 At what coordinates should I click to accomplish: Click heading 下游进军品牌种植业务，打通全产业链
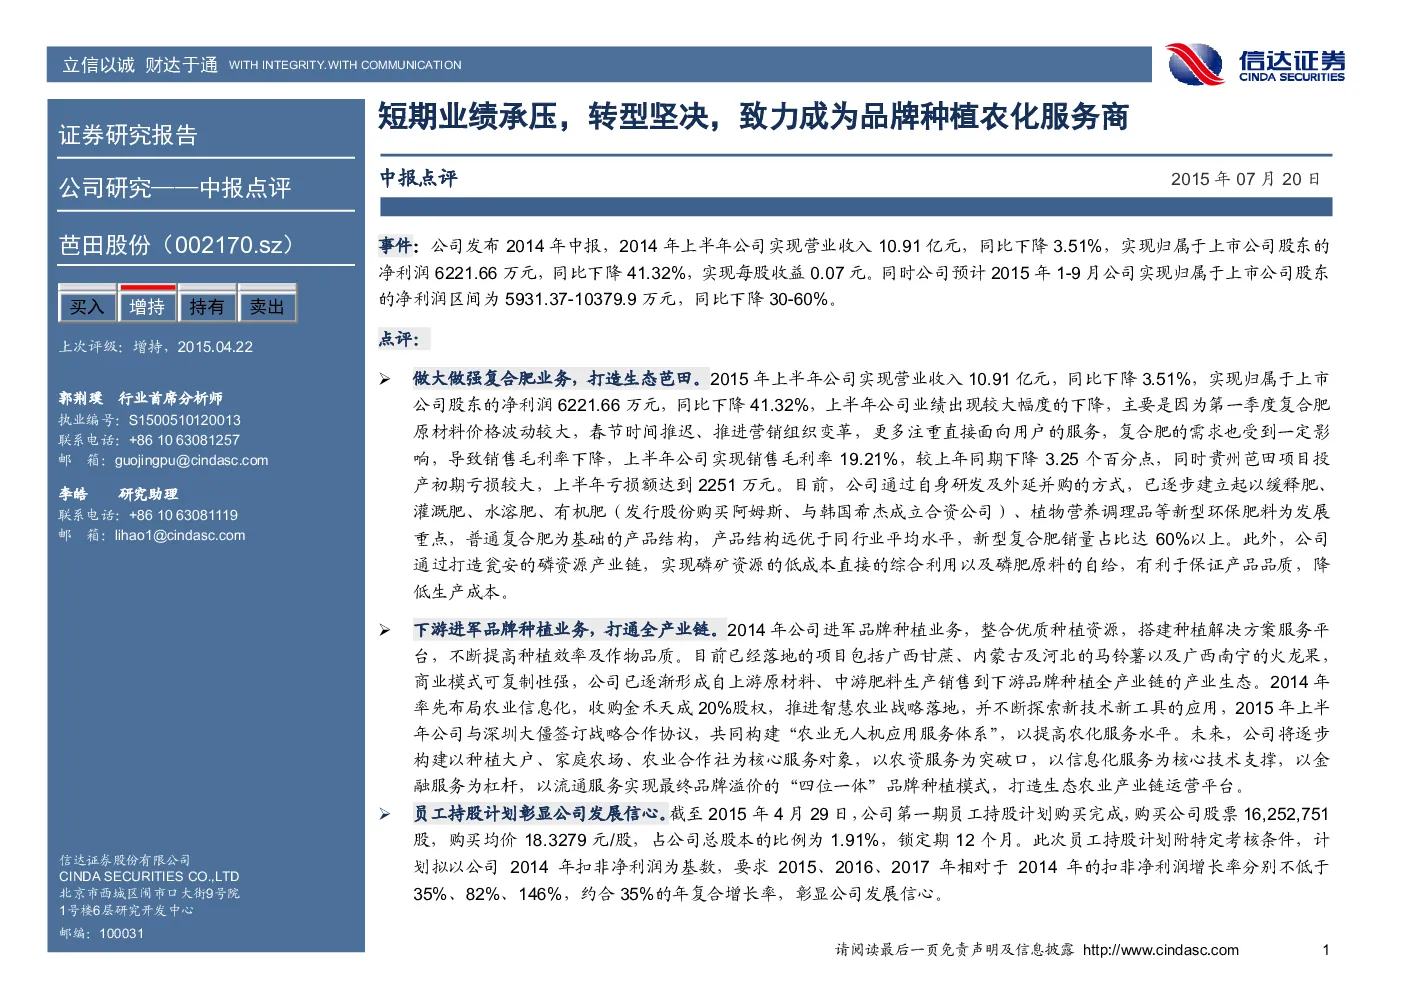tap(568, 630)
